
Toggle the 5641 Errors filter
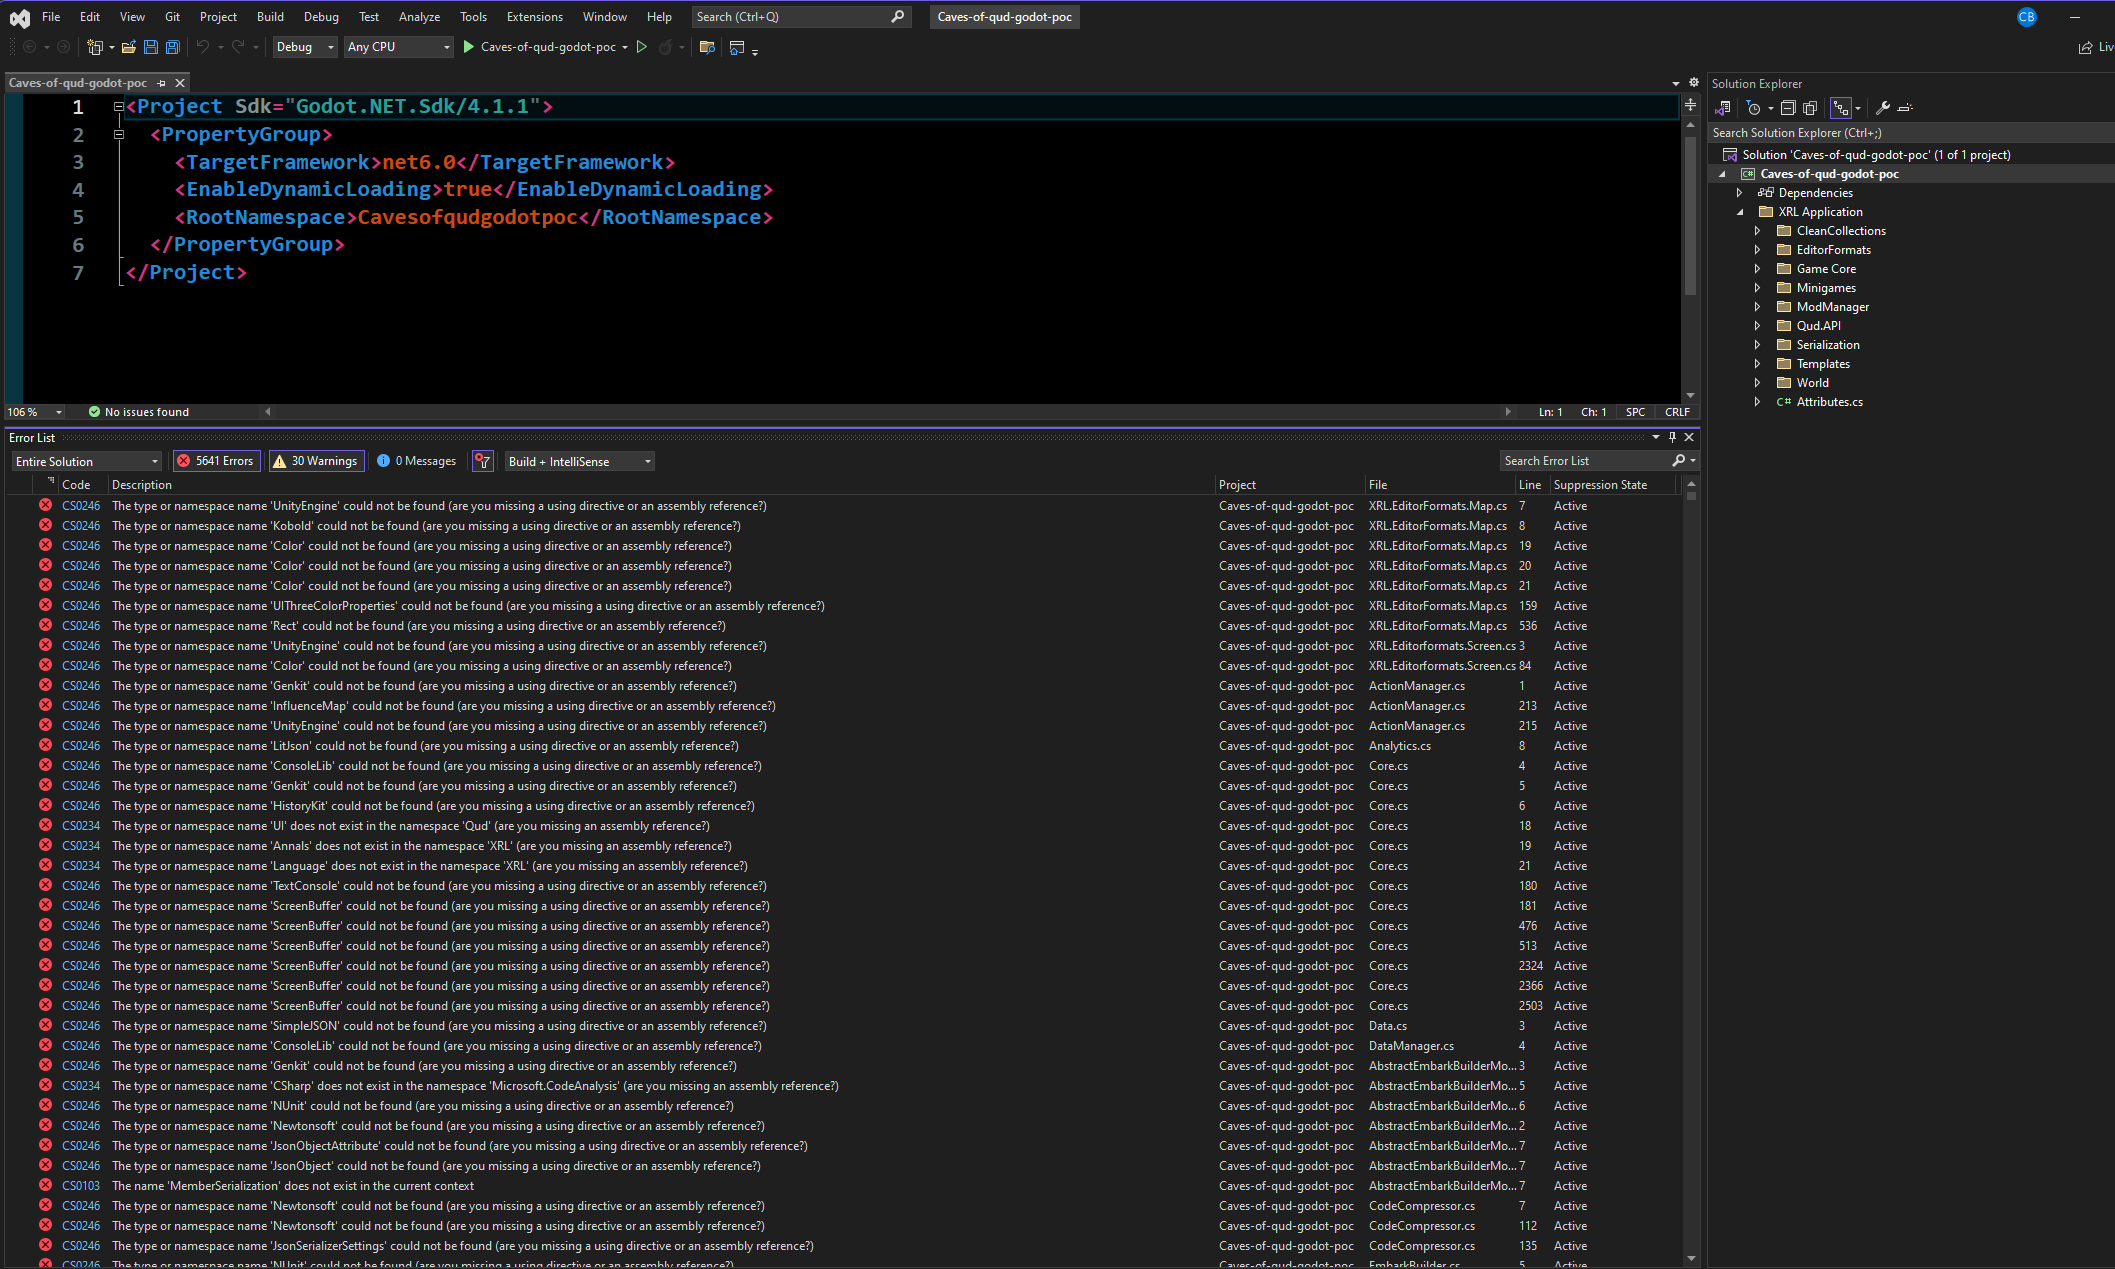pos(215,461)
